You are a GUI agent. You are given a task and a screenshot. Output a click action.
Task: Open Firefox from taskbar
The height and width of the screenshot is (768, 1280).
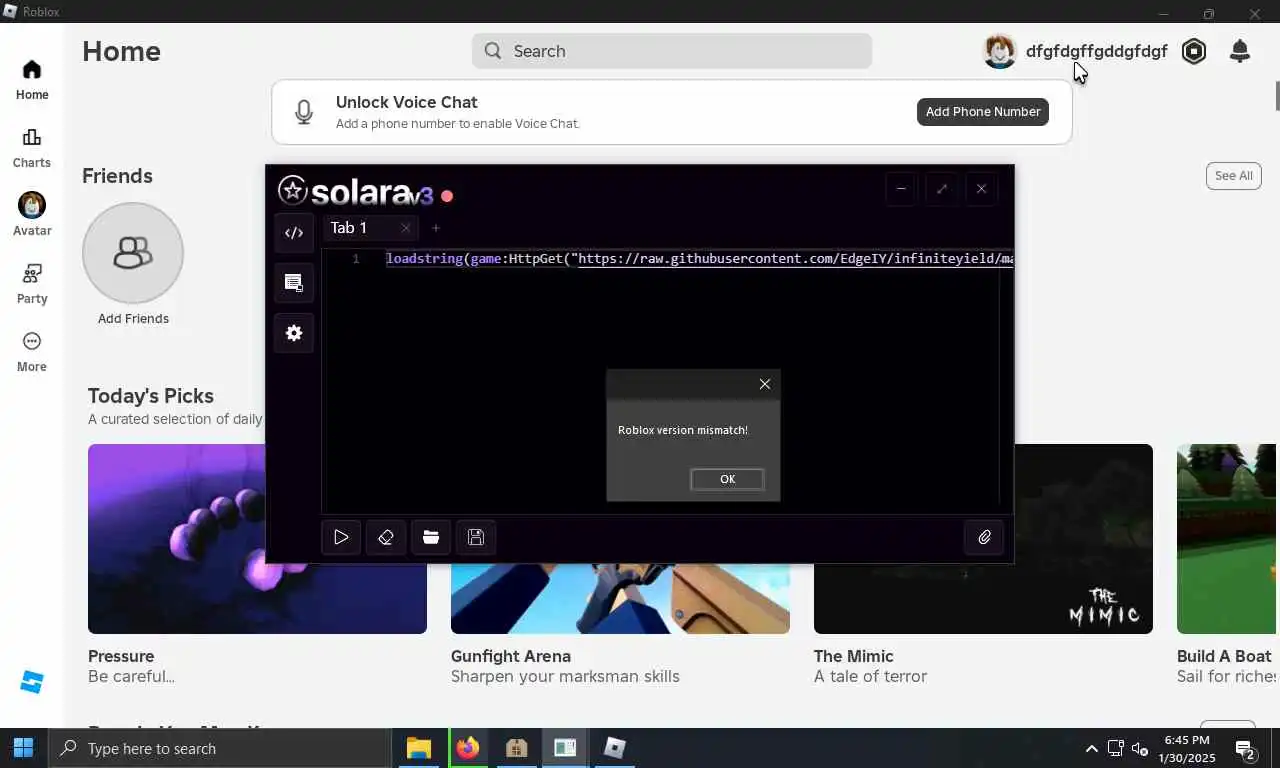pyautogui.click(x=467, y=748)
